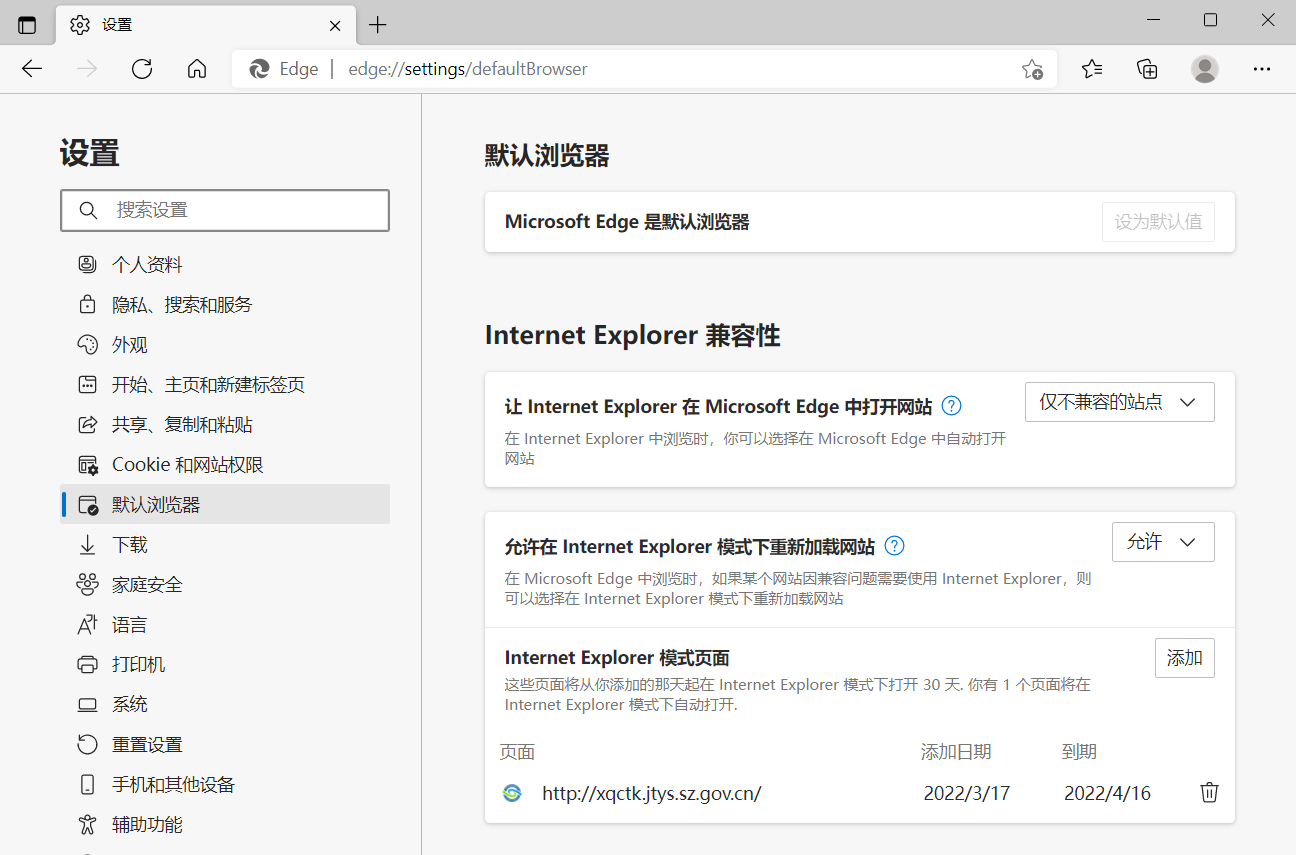Open the Settings and more menu
This screenshot has width=1296, height=855.
pyautogui.click(x=1262, y=68)
